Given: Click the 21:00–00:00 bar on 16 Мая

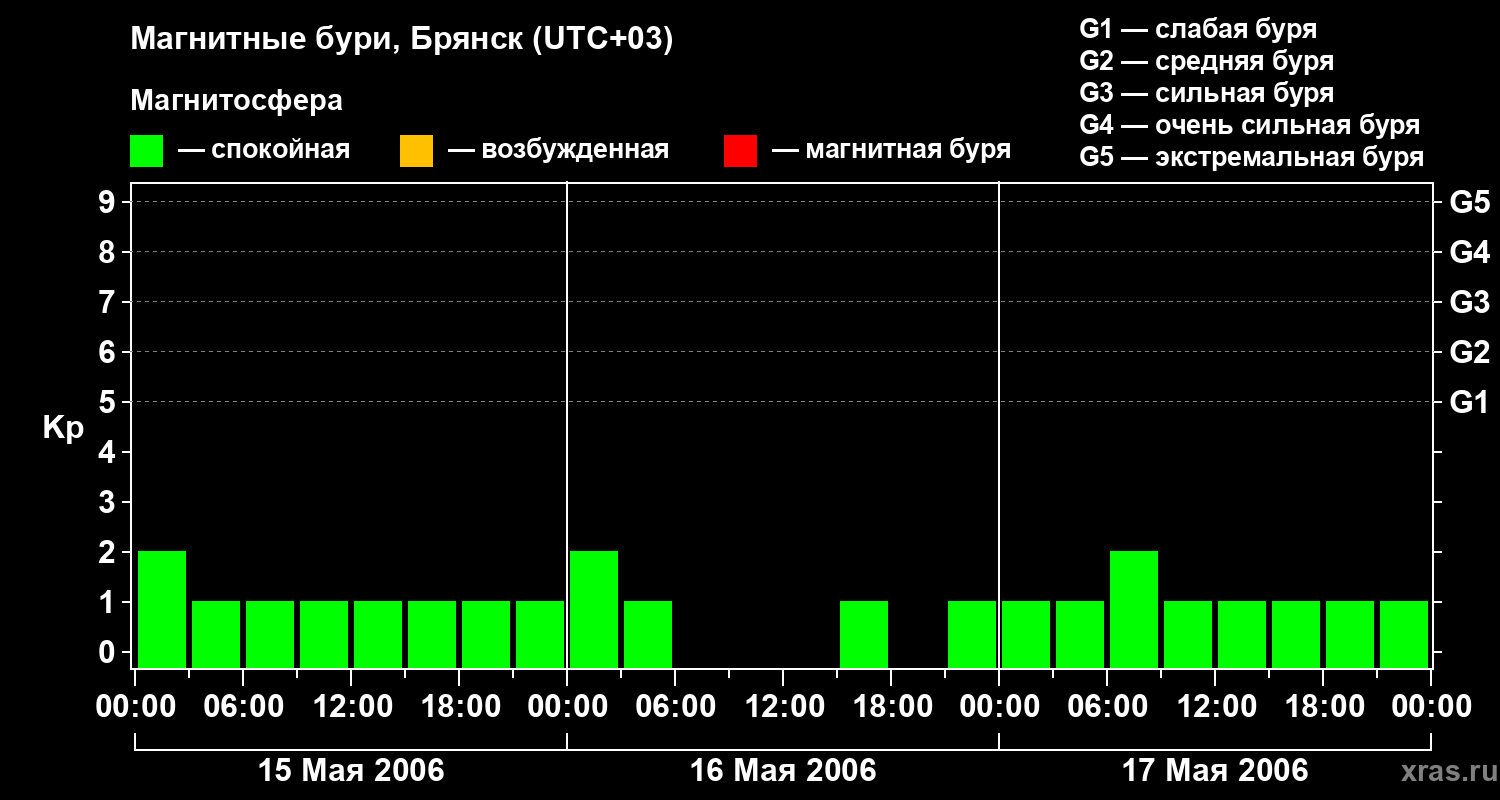Looking at the screenshot, I should [x=972, y=634].
